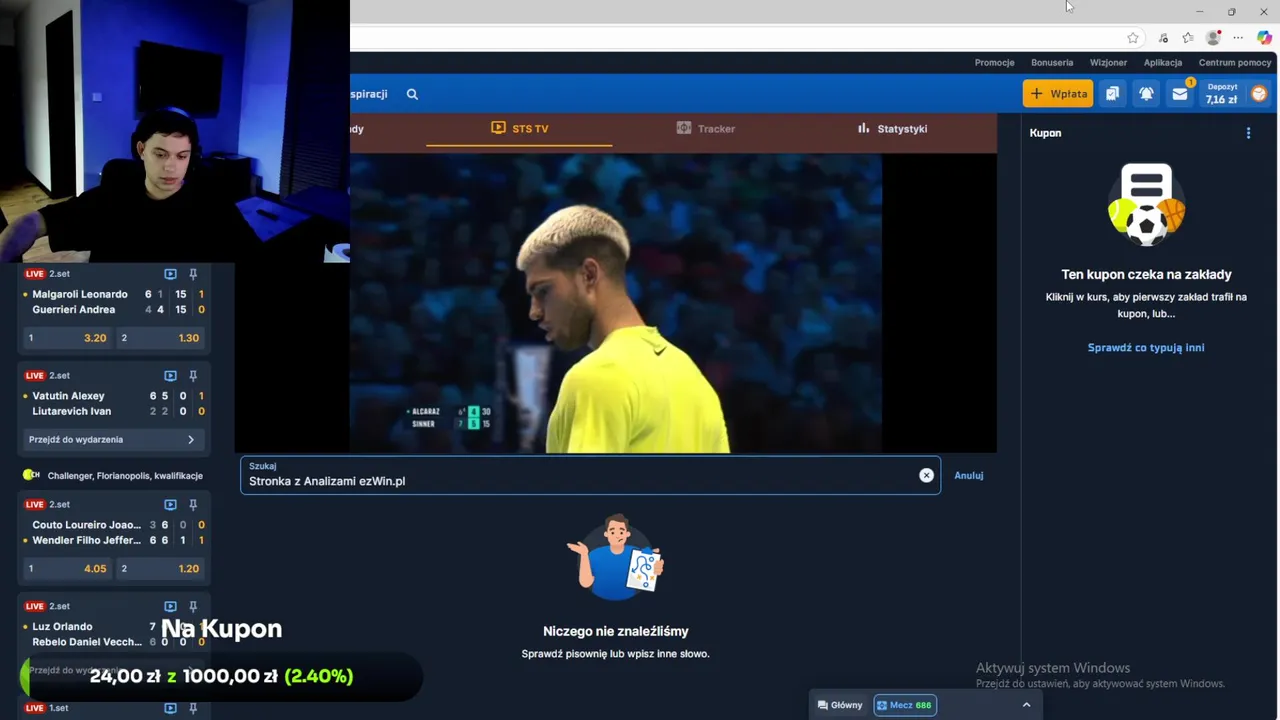1280x720 pixels.
Task: Open the Copilot icon in browser
Action: tap(1265, 38)
